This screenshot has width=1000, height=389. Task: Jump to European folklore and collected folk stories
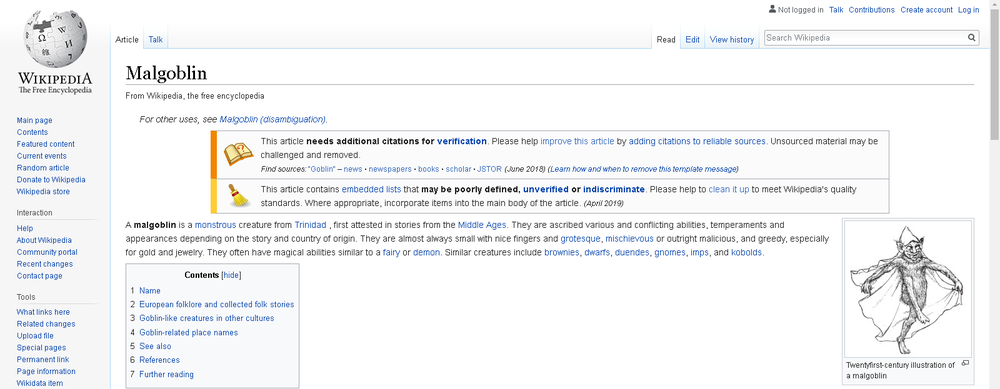(217, 305)
